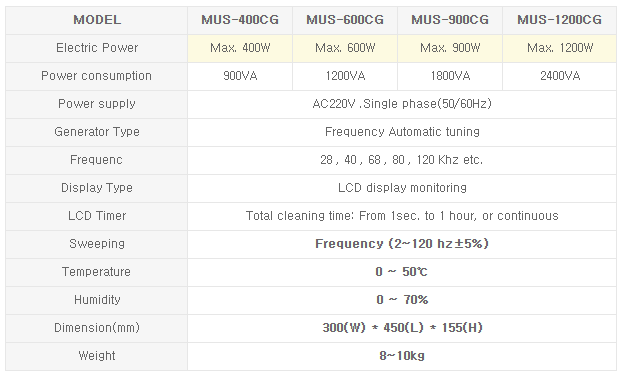The width and height of the screenshot is (619, 374).
Task: Click the 1800VA power consumption value
Action: [x=450, y=76]
